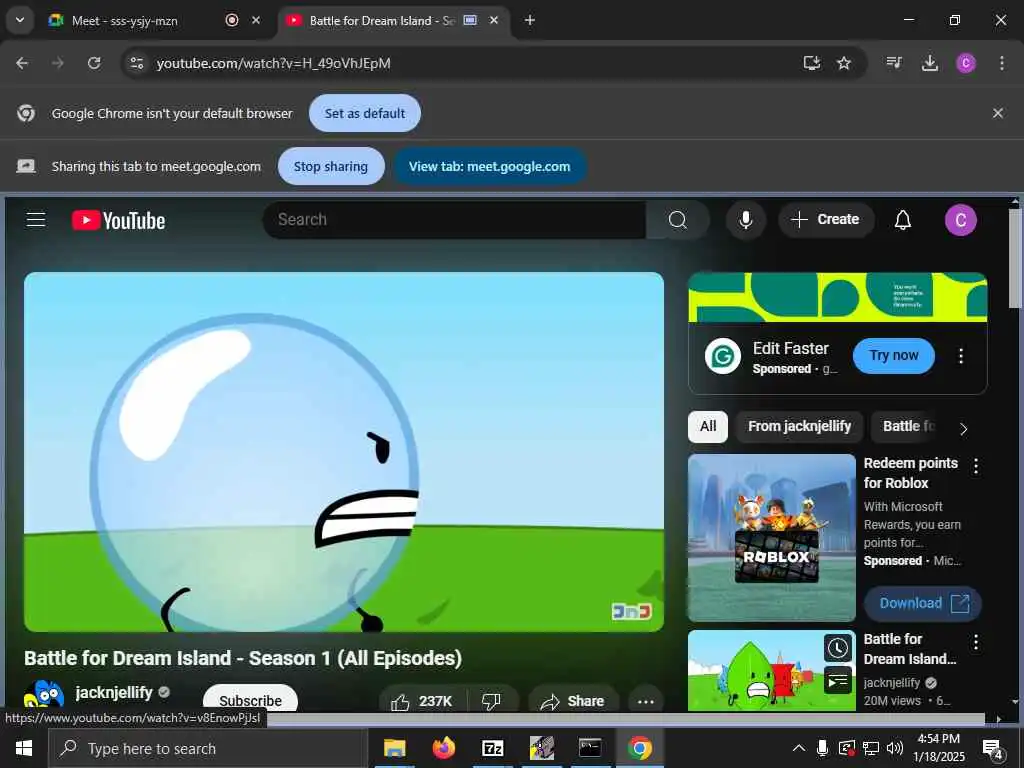Click the video player frame
The image size is (1024, 768).
click(x=344, y=452)
